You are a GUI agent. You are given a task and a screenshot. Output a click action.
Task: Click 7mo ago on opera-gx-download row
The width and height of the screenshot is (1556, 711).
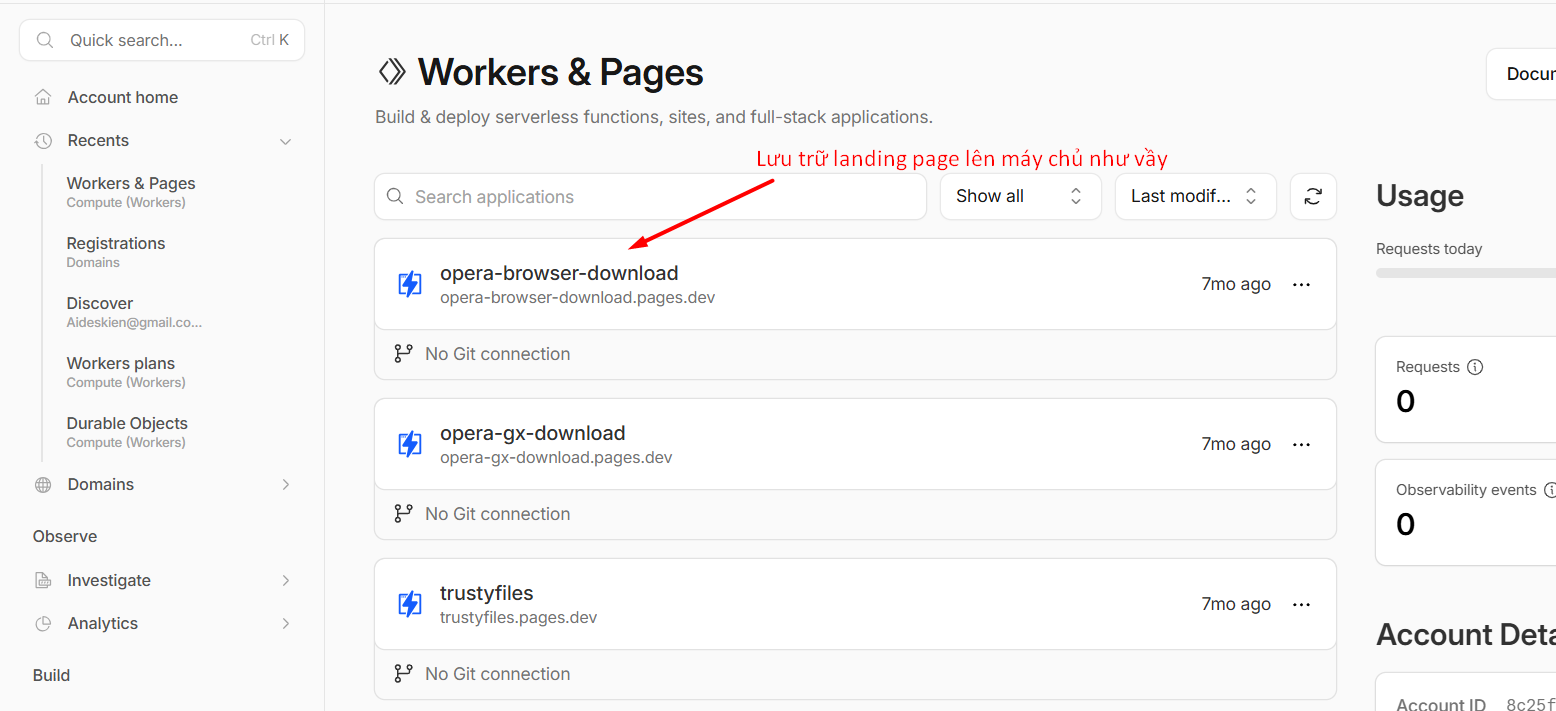coord(1236,444)
